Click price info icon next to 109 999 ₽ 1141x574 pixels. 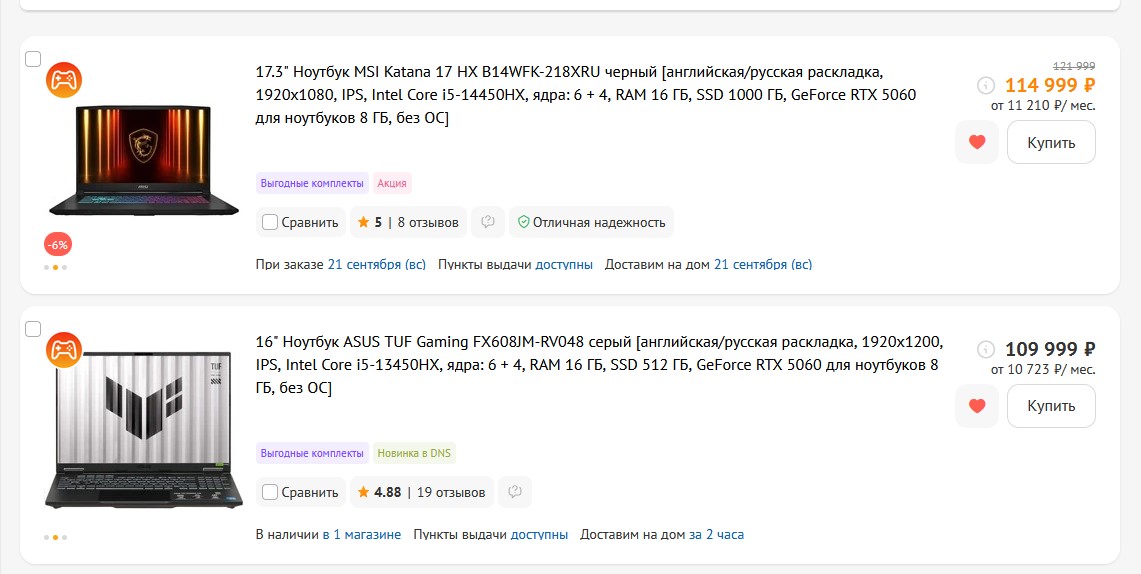pyautogui.click(x=986, y=349)
